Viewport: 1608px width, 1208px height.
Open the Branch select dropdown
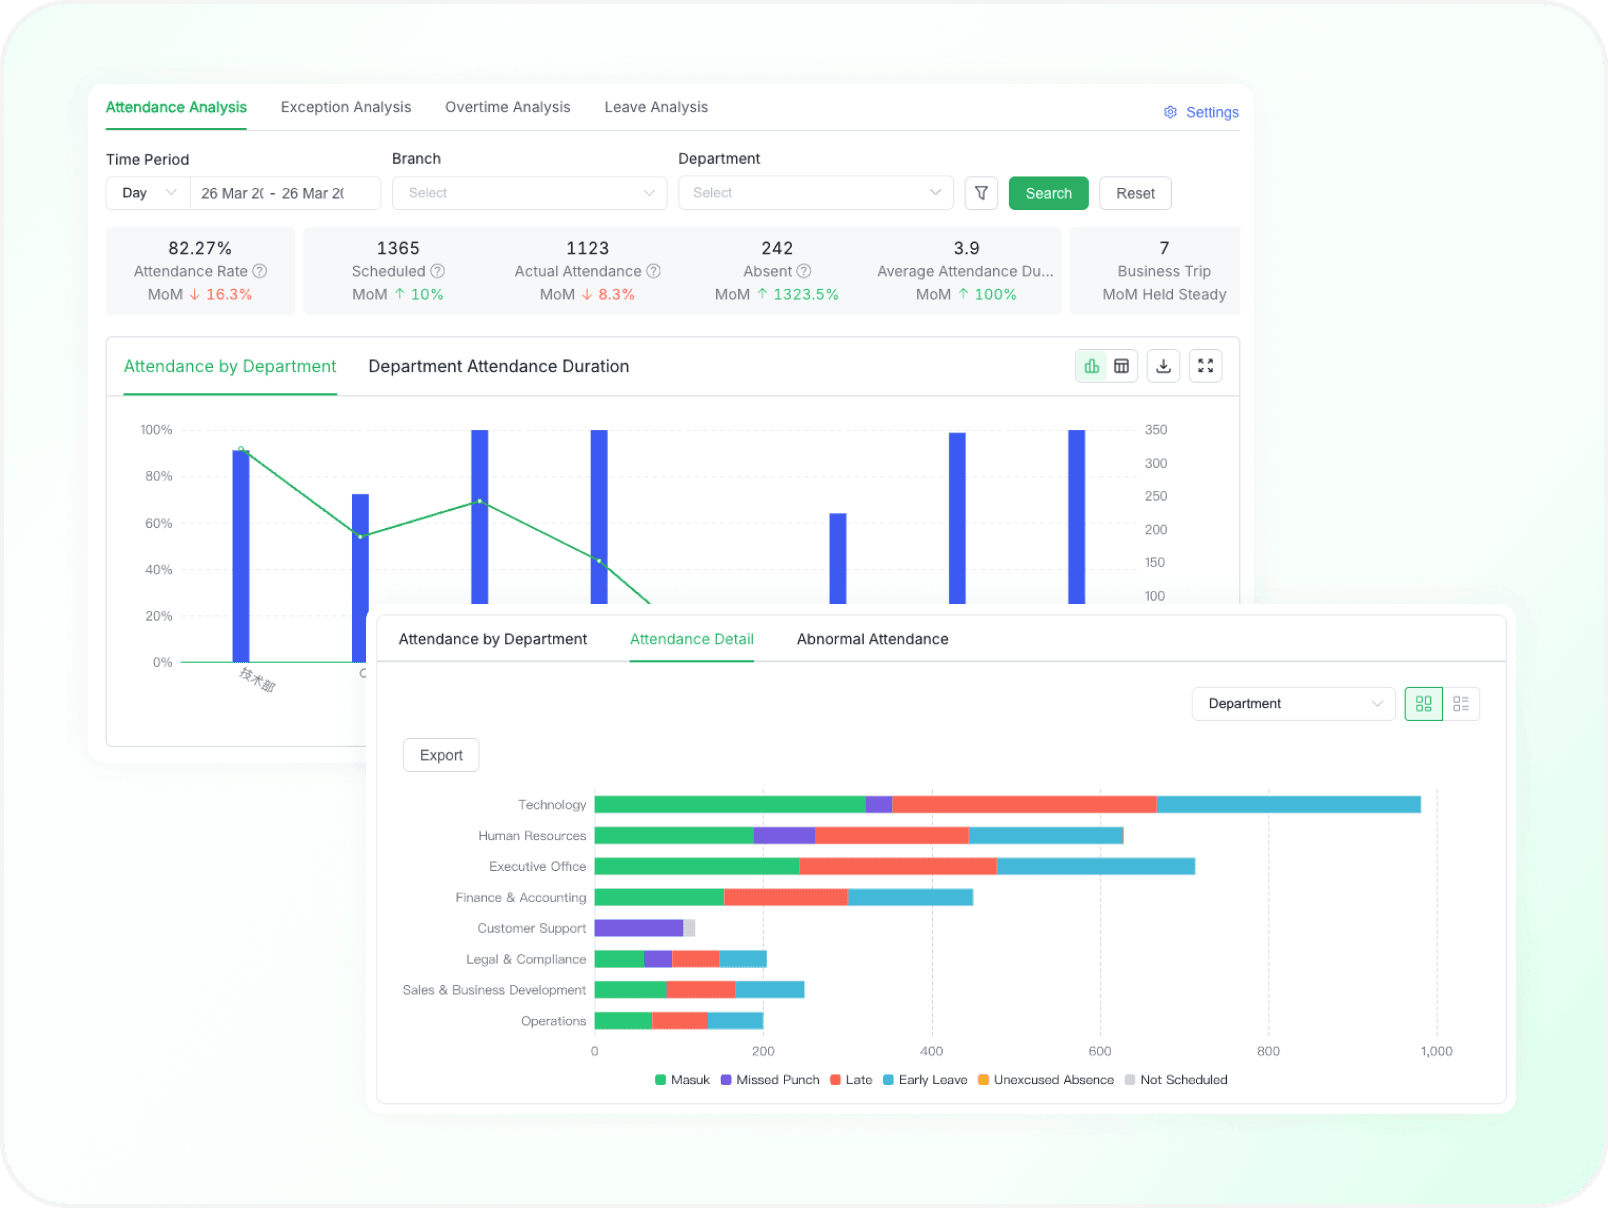[x=529, y=193]
